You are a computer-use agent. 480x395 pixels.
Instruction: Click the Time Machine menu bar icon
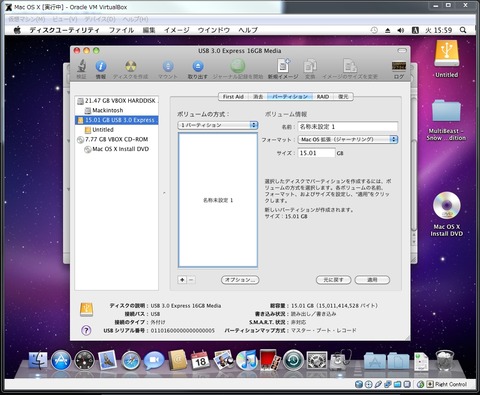[x=374, y=30]
